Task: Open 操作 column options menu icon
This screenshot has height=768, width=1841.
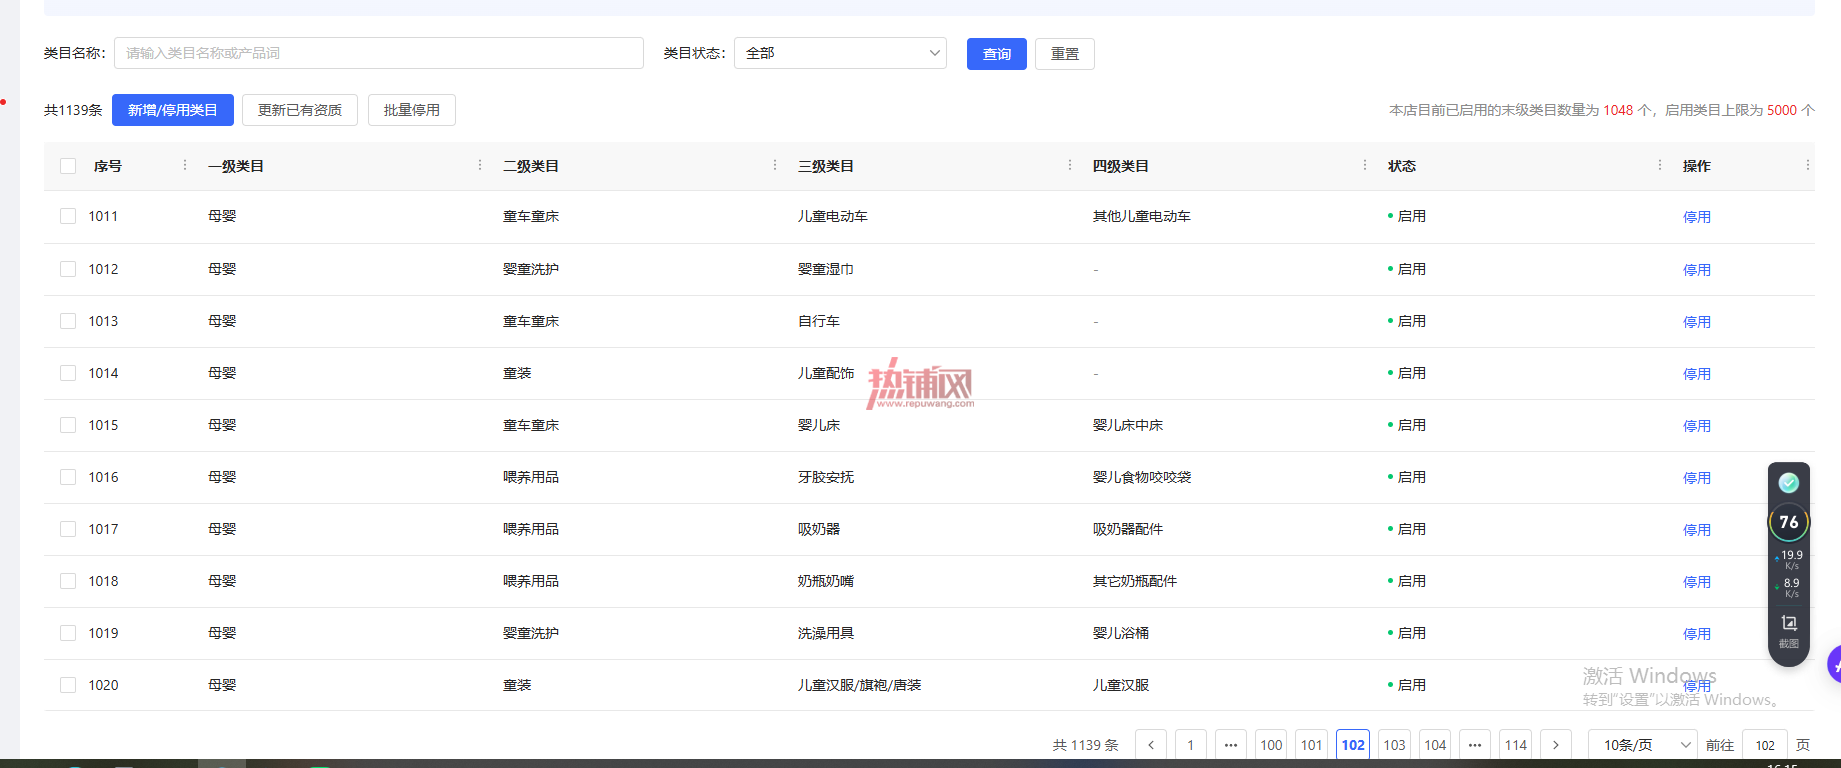Action: pyautogui.click(x=1808, y=165)
